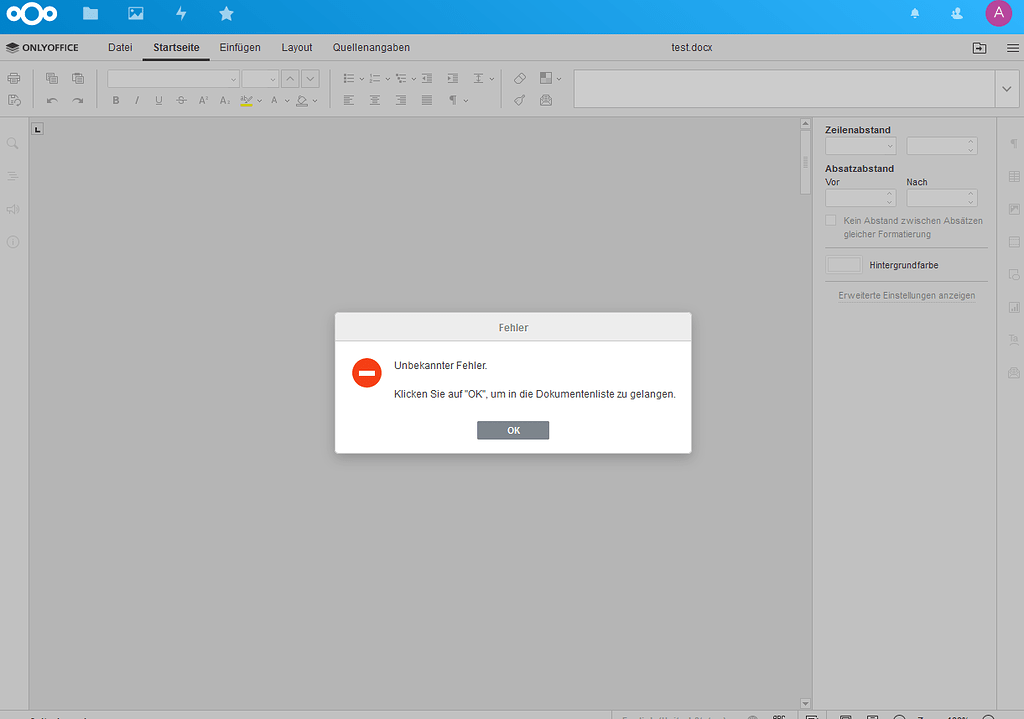The image size is (1024, 719).
Task: Apply paragraph shading color
Action: (302, 101)
